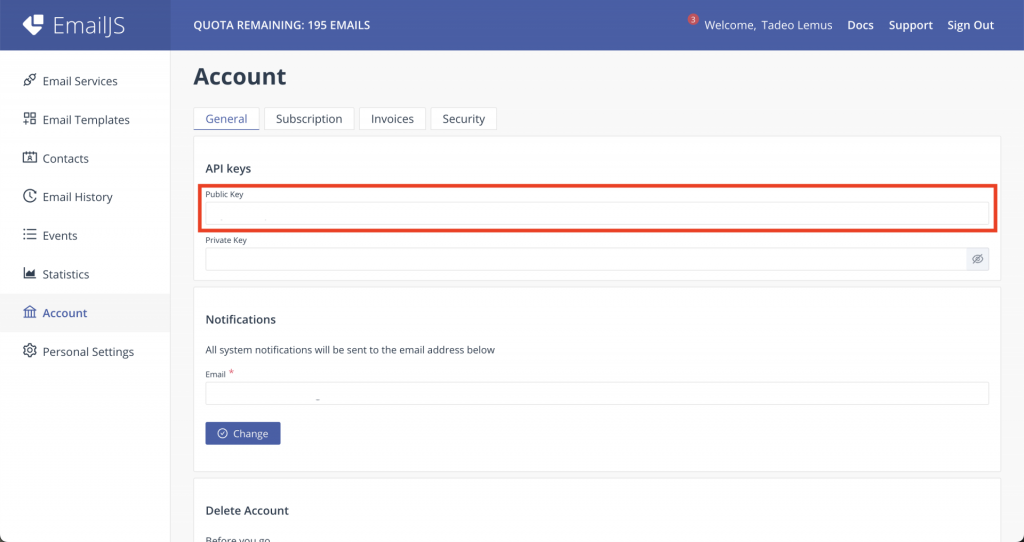Click the system notifications description text

(x=350, y=350)
